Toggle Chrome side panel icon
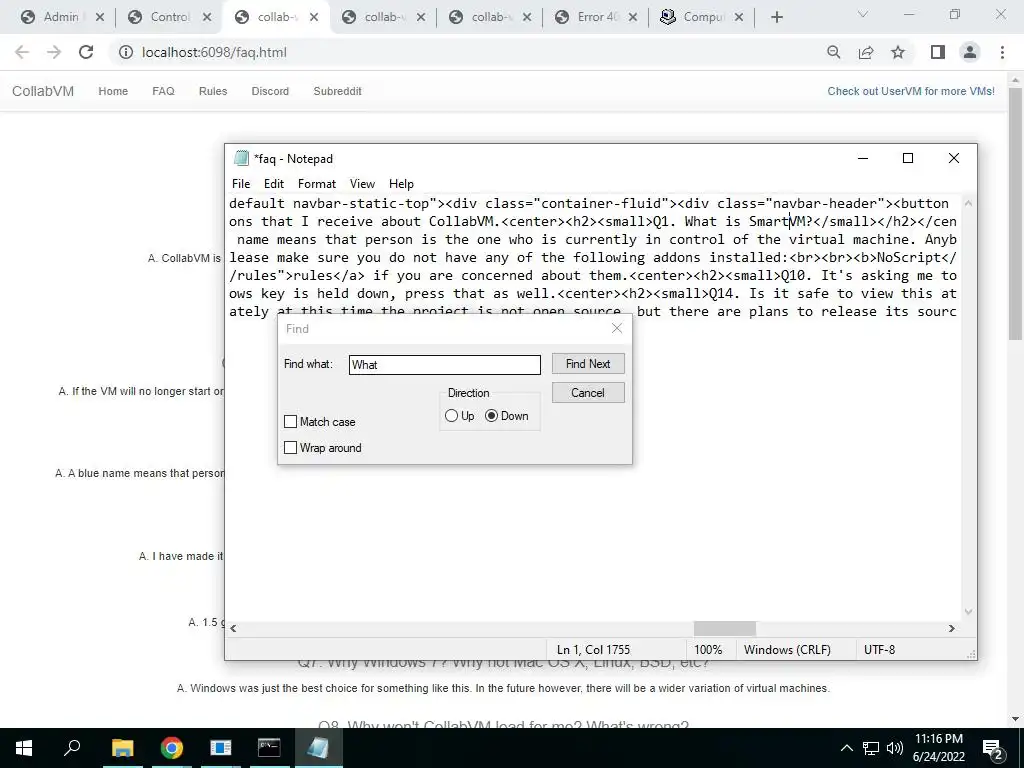Image resolution: width=1024 pixels, height=768 pixels. coord(938,52)
